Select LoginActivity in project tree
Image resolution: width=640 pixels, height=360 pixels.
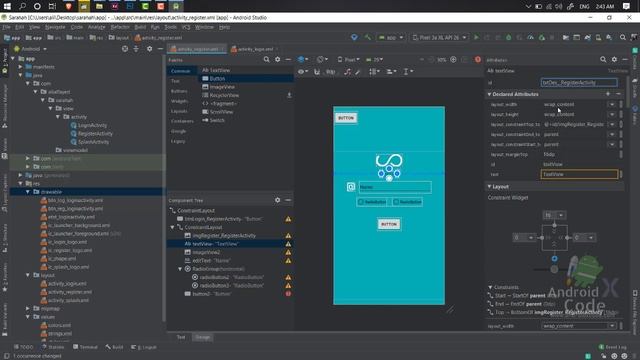92,125
